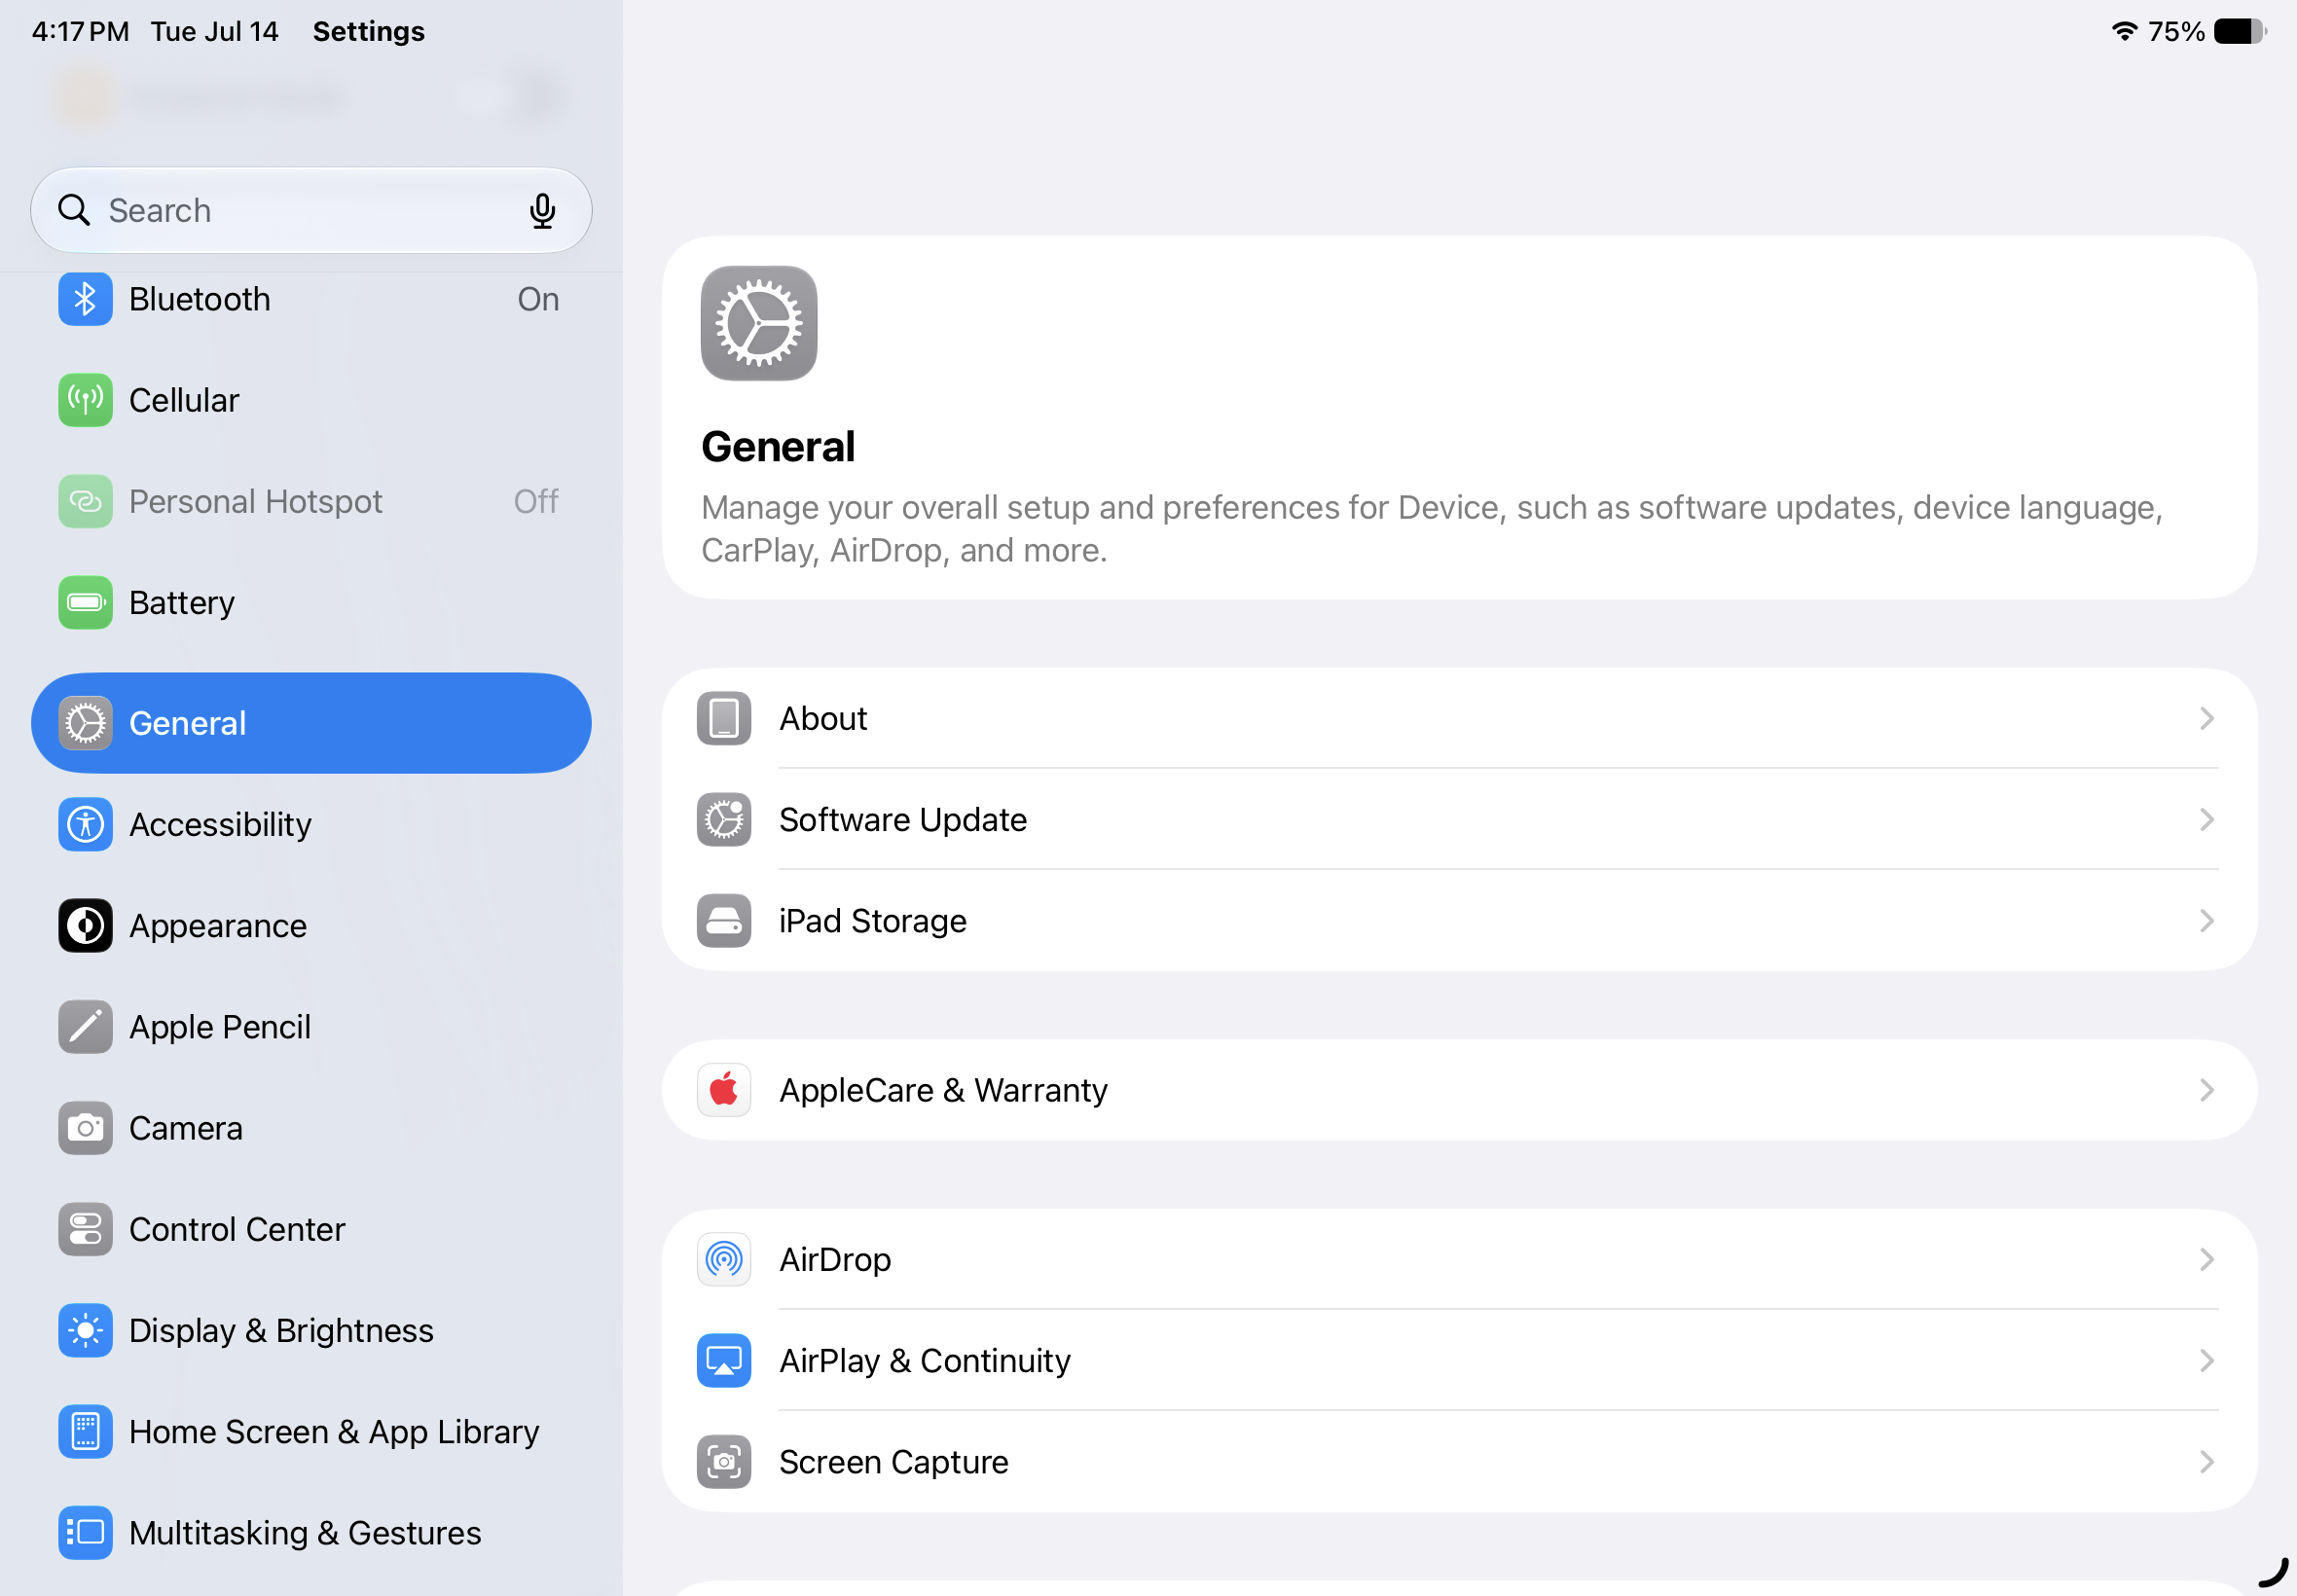The height and width of the screenshot is (1596, 2297).
Task: Expand the iPad Storage row chevron
Action: (2206, 920)
